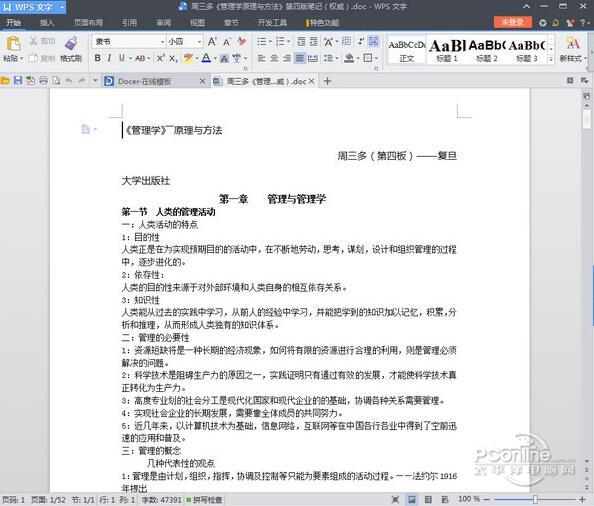Toggle spell check in status bar
594x506 pixels.
[x=204, y=500]
